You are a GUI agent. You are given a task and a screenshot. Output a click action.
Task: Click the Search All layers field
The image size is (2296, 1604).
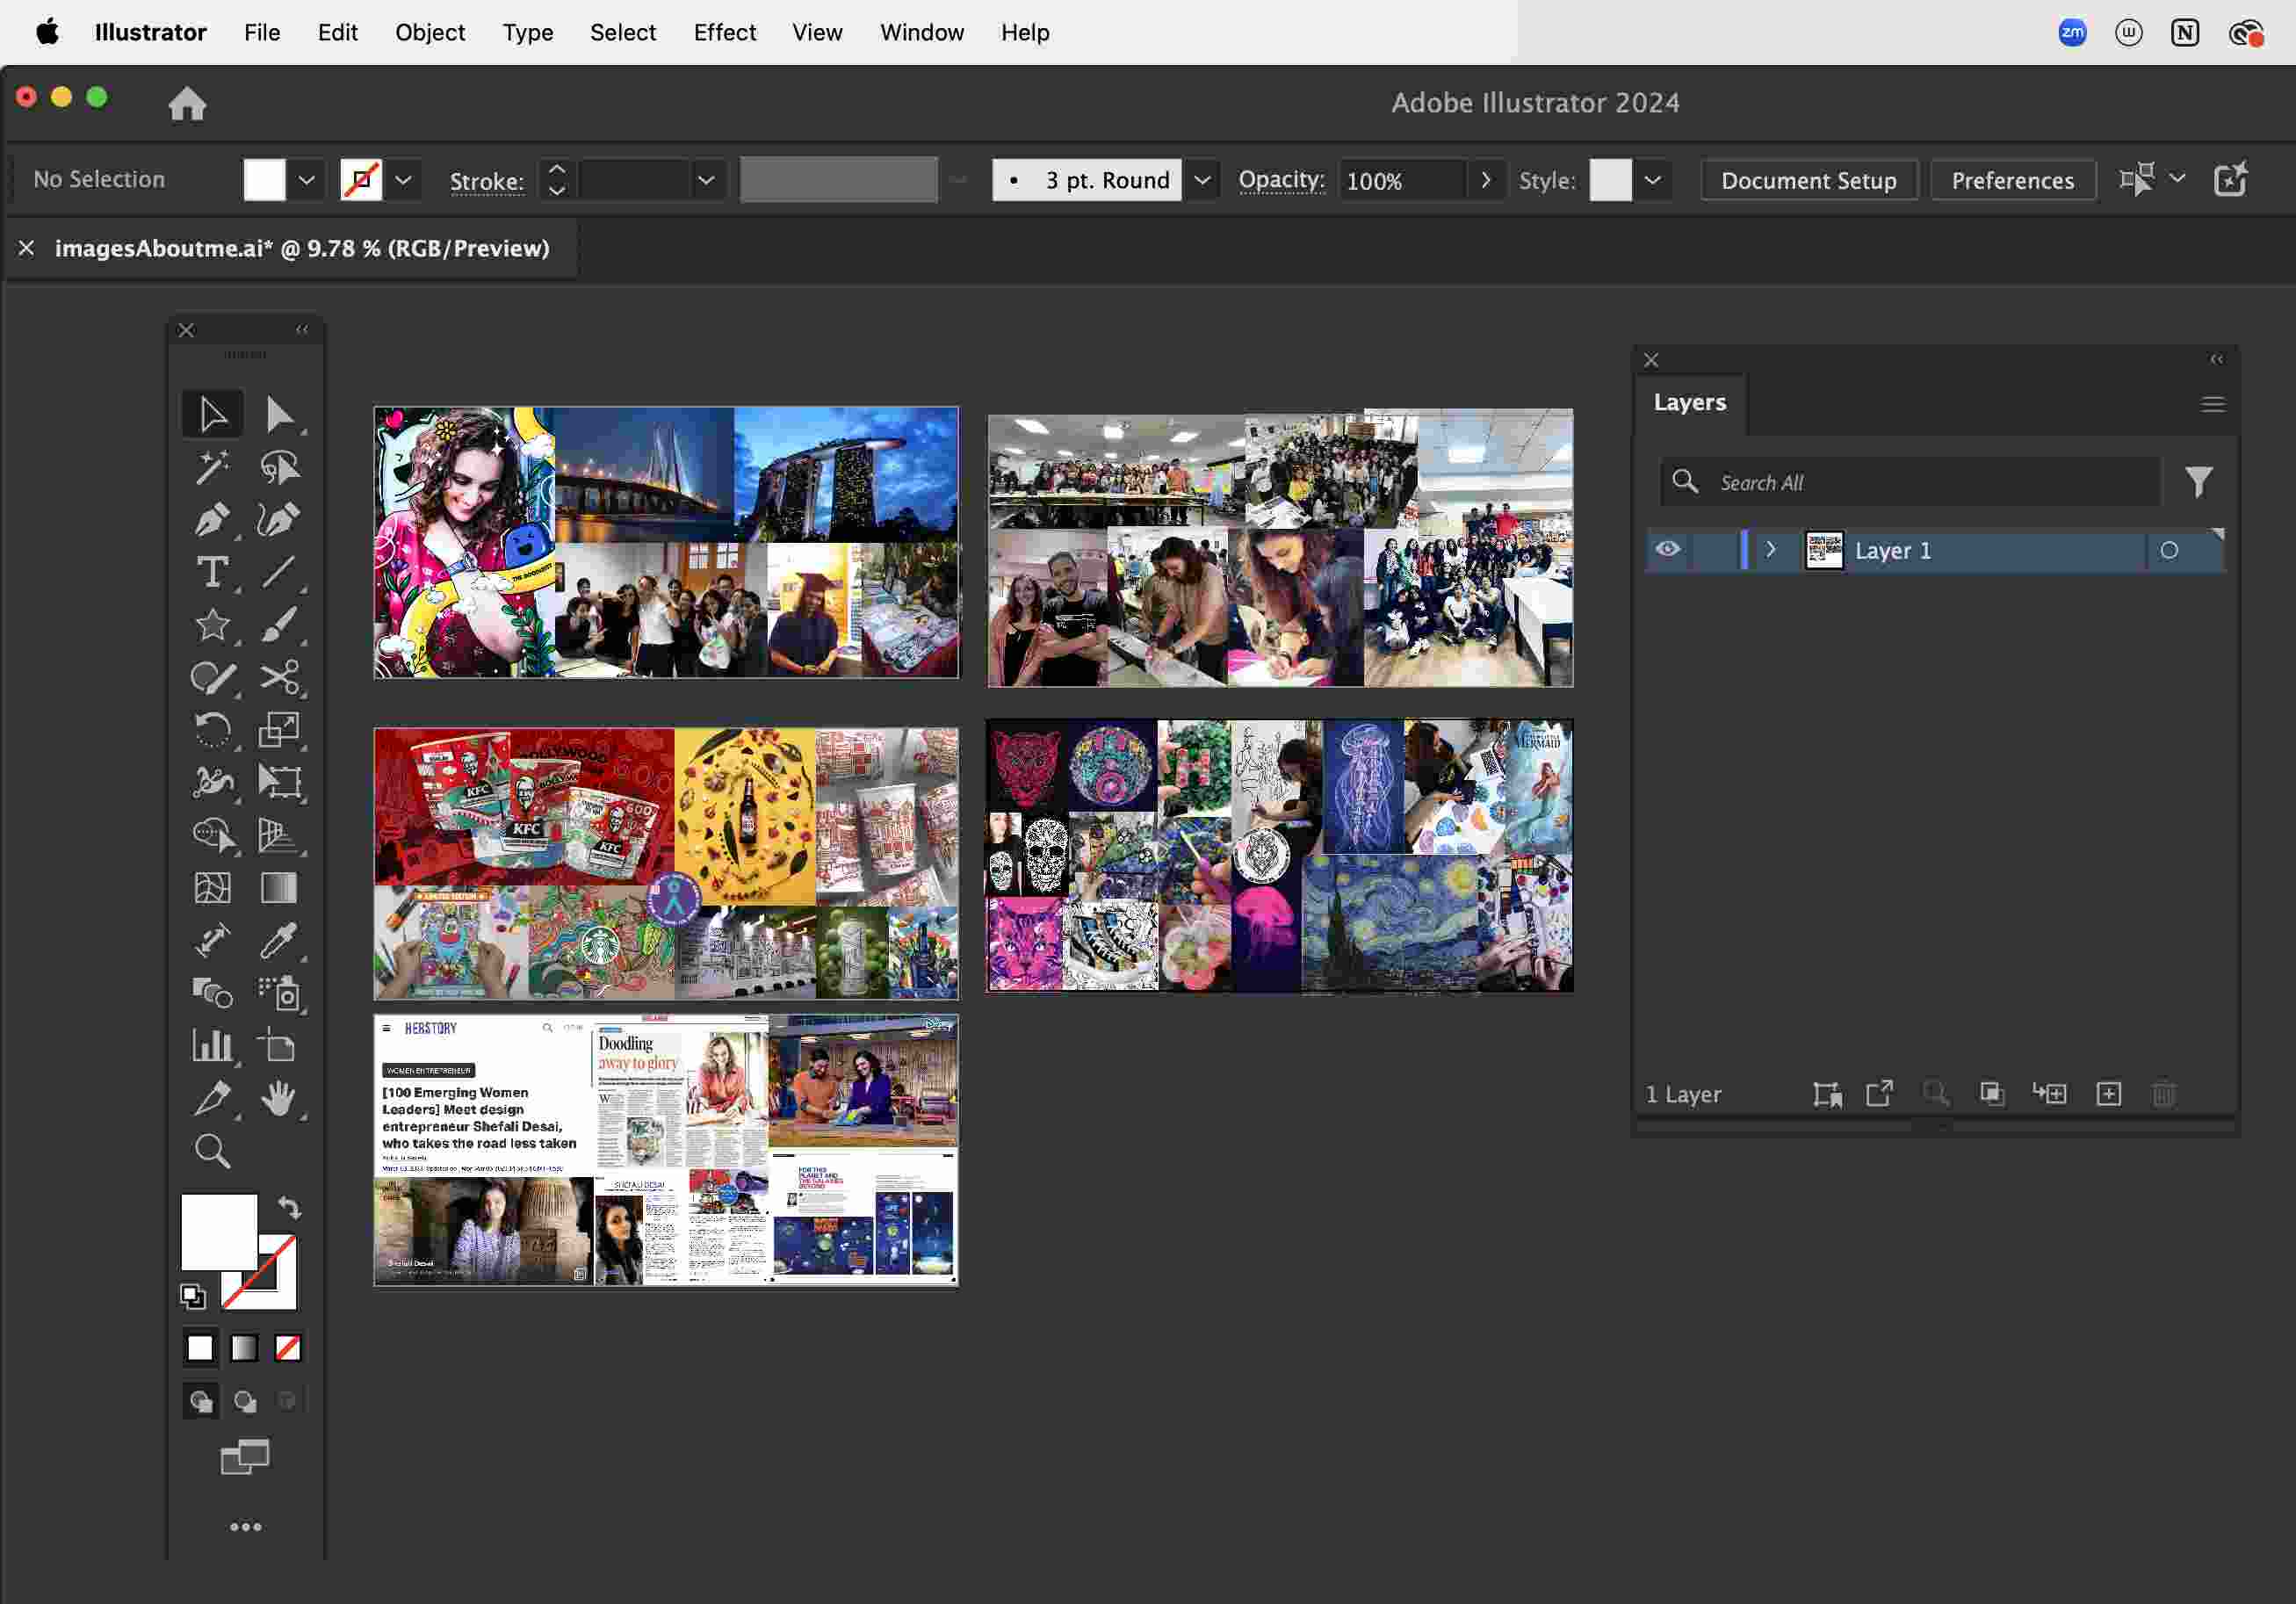click(1910, 482)
